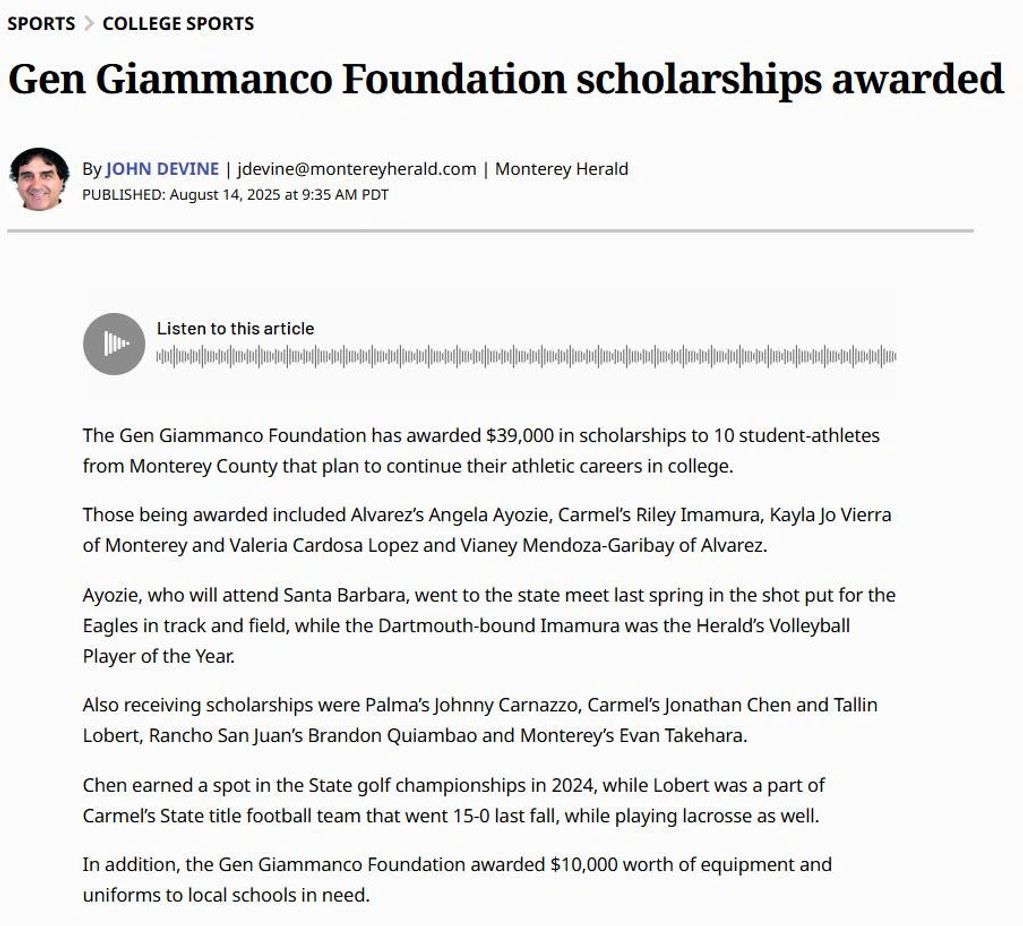This screenshot has height=926, width=1023.
Task: Click the paragraph starting "Chen earned a spot"
Action: click(453, 800)
